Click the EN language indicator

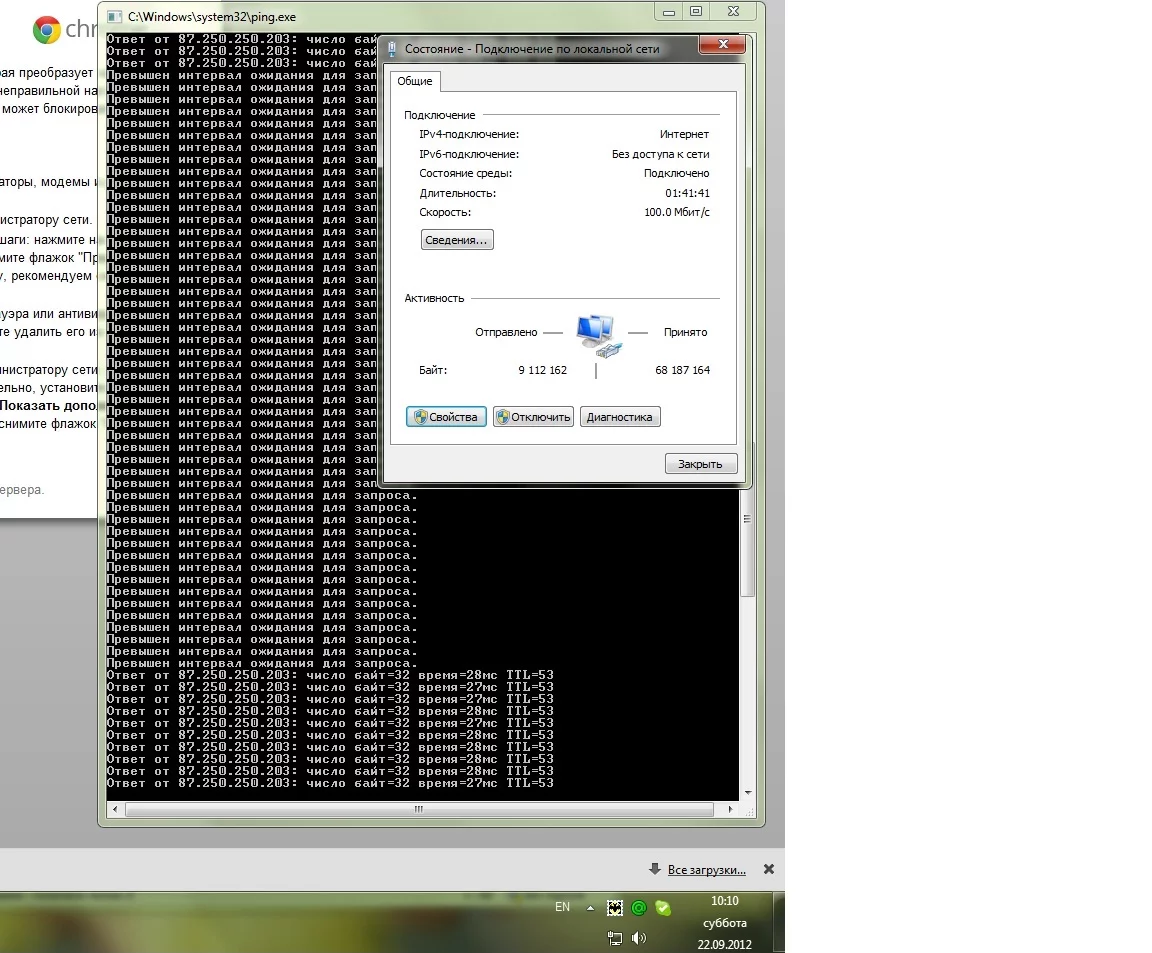(x=562, y=907)
